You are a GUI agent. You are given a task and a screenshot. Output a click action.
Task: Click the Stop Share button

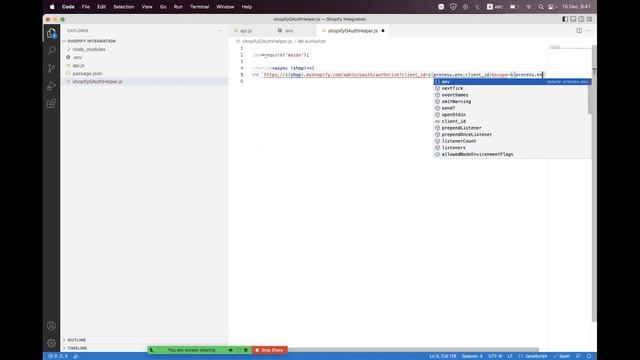[x=269, y=350]
